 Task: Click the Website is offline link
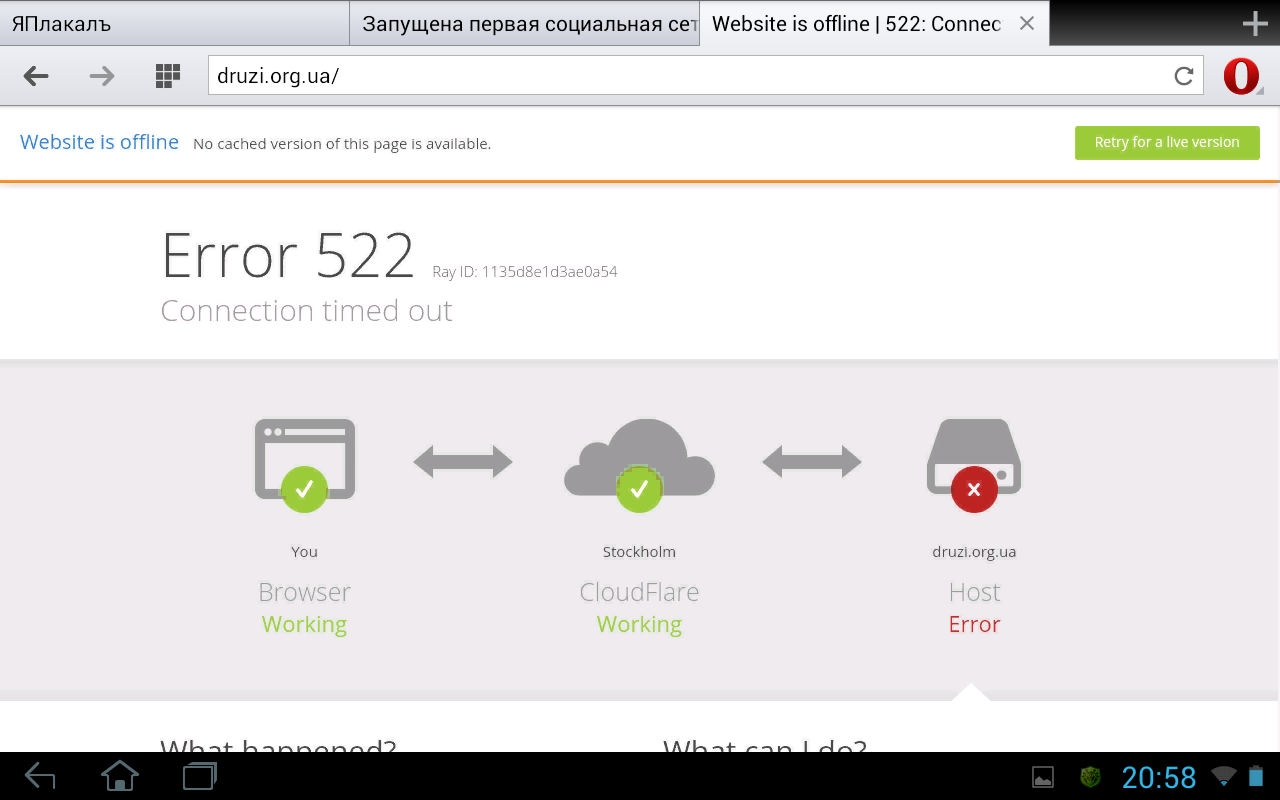pyautogui.click(x=99, y=142)
